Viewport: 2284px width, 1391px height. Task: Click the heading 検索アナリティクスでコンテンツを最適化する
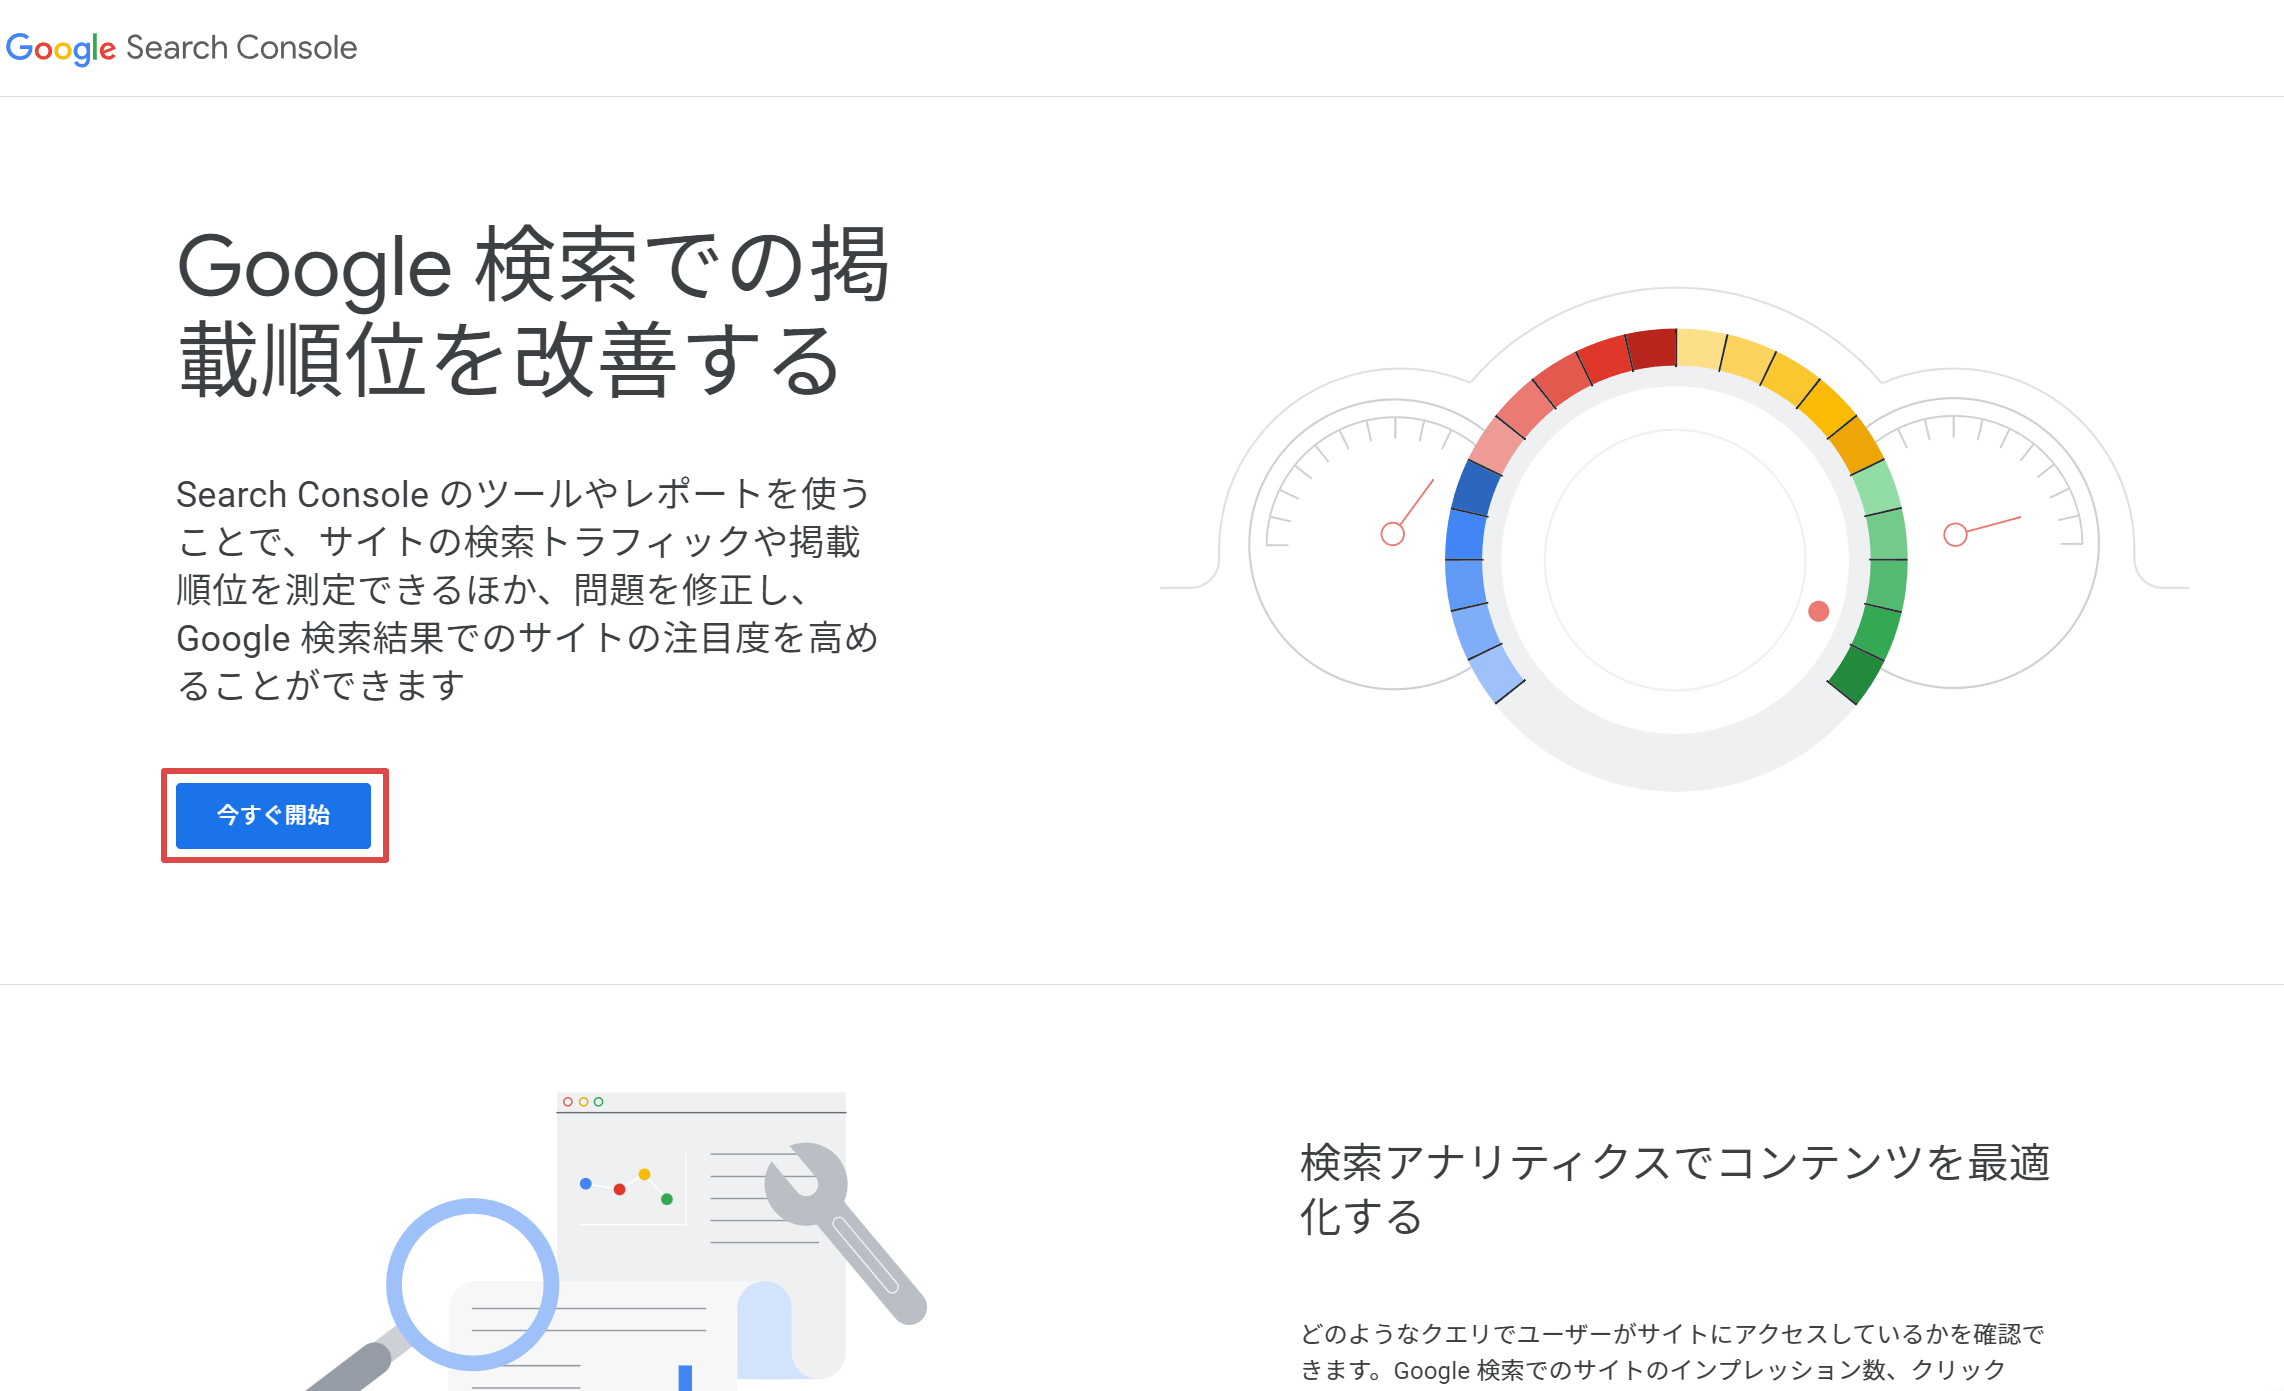[x=1675, y=1189]
